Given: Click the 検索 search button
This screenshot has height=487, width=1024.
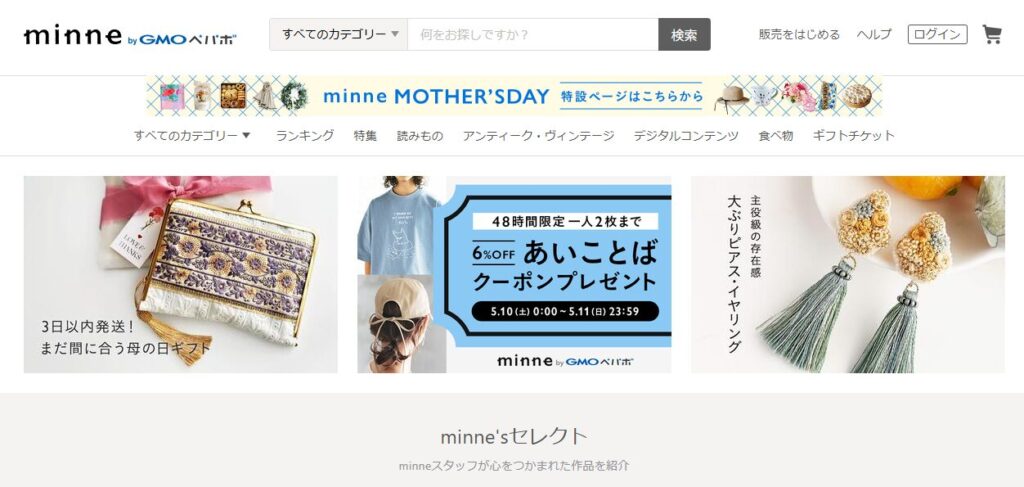Looking at the screenshot, I should point(684,35).
